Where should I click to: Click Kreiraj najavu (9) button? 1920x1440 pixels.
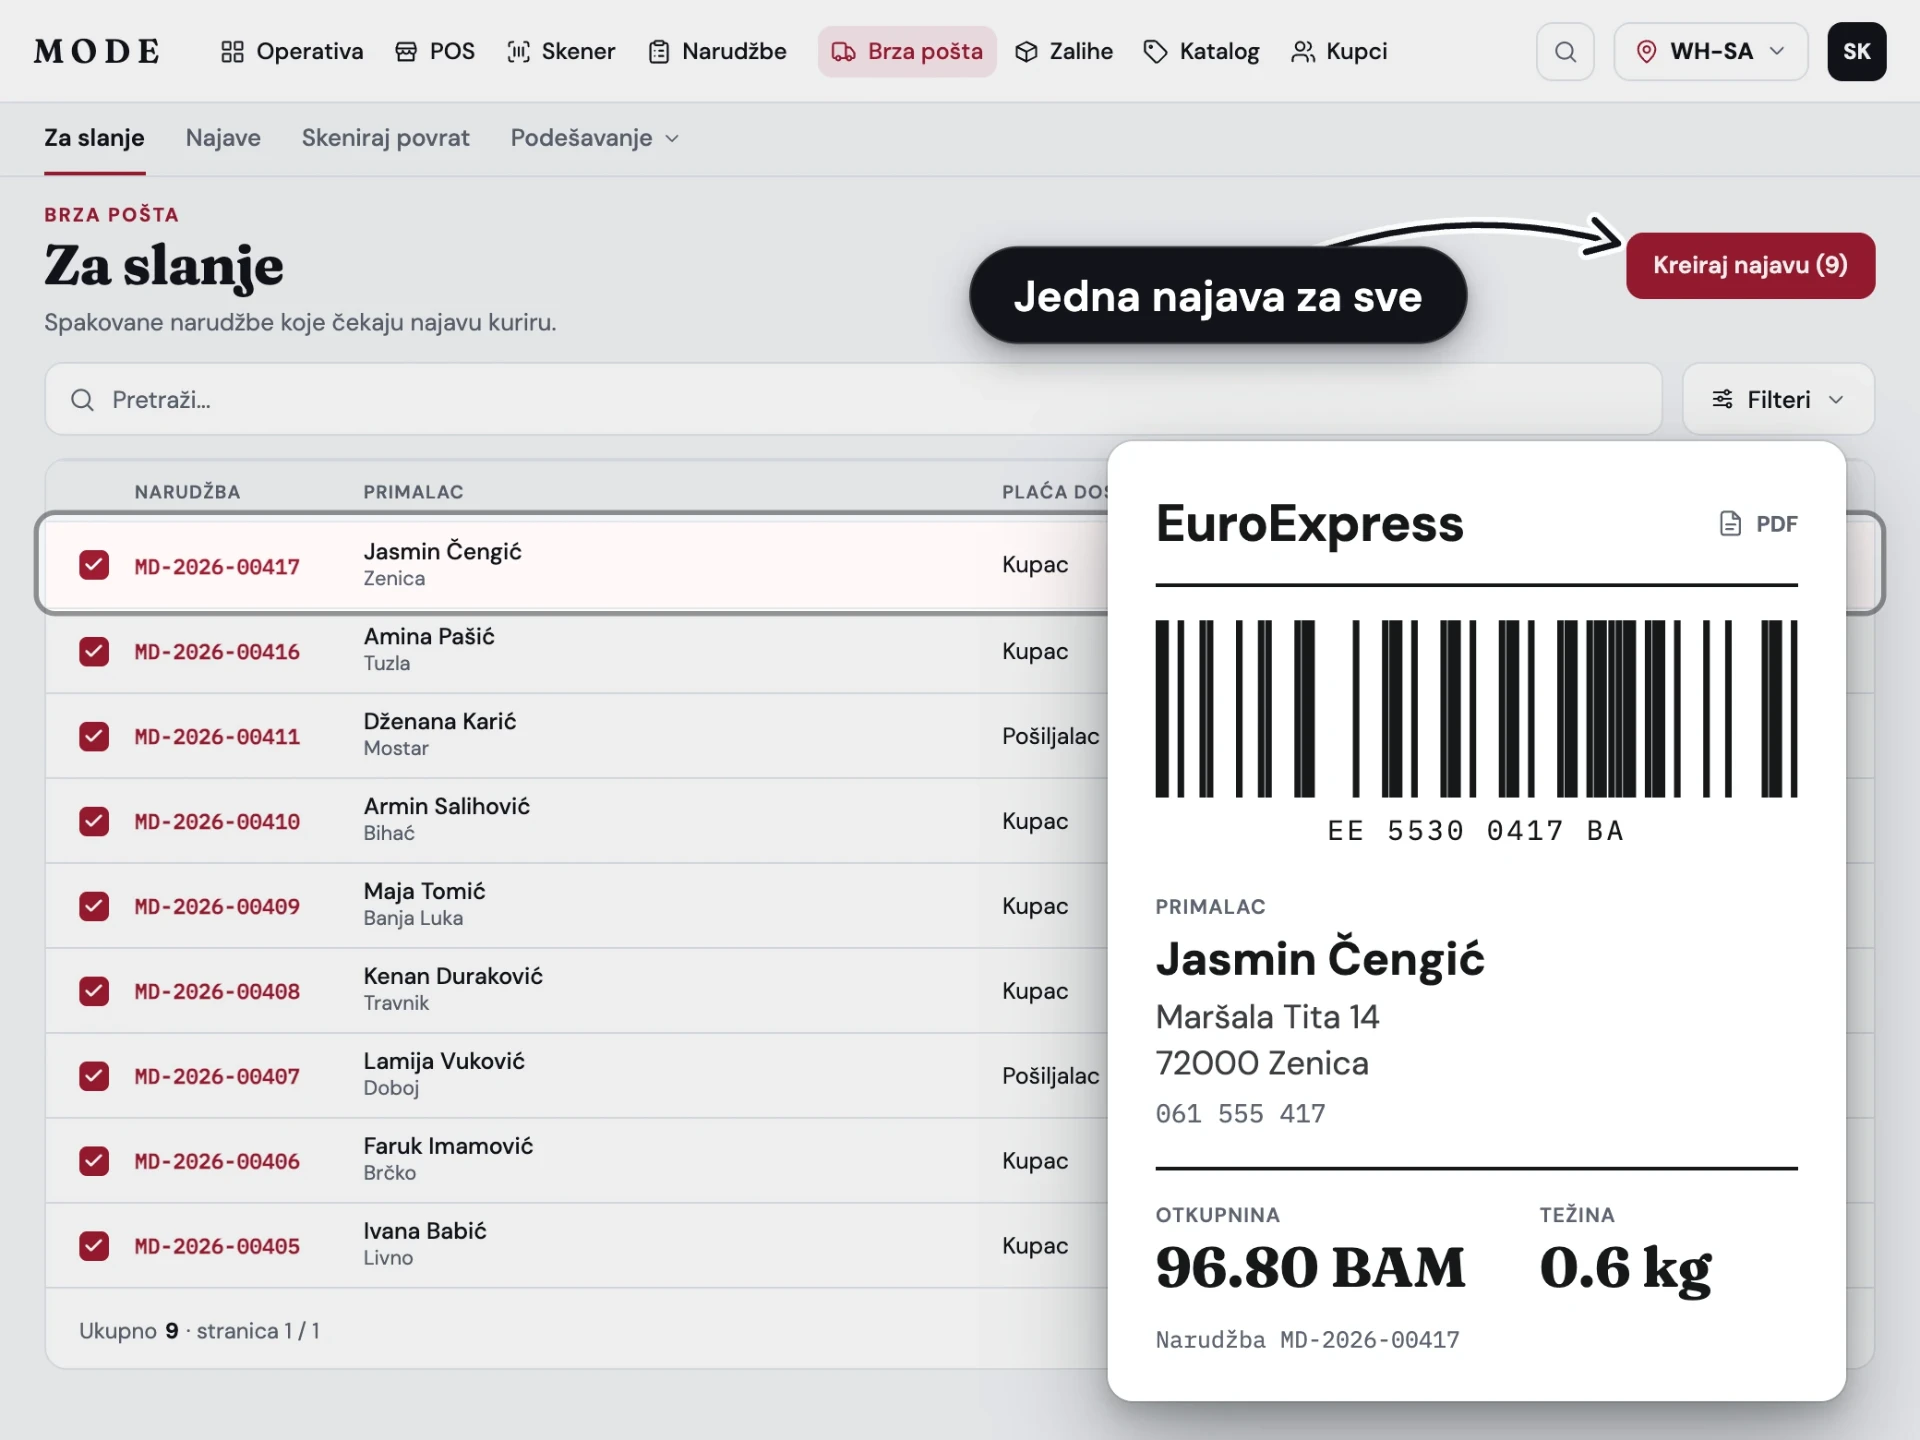1750,265
